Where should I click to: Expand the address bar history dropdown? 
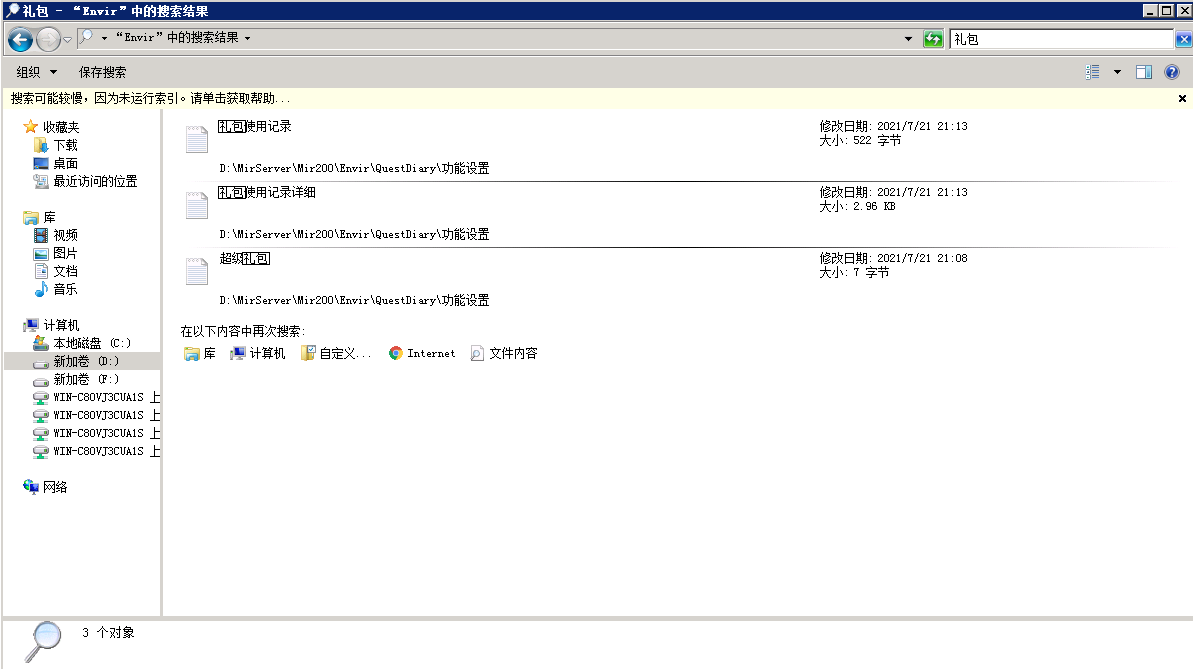point(908,39)
